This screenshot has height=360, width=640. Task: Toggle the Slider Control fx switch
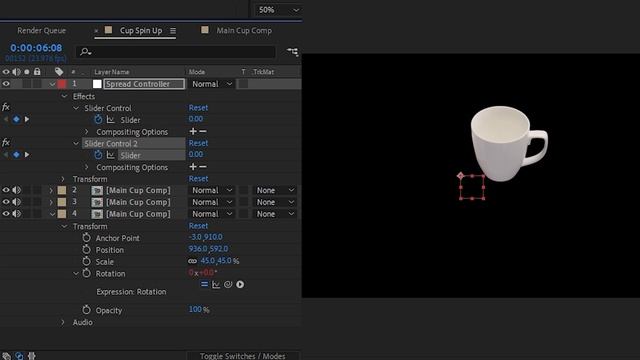click(6, 107)
